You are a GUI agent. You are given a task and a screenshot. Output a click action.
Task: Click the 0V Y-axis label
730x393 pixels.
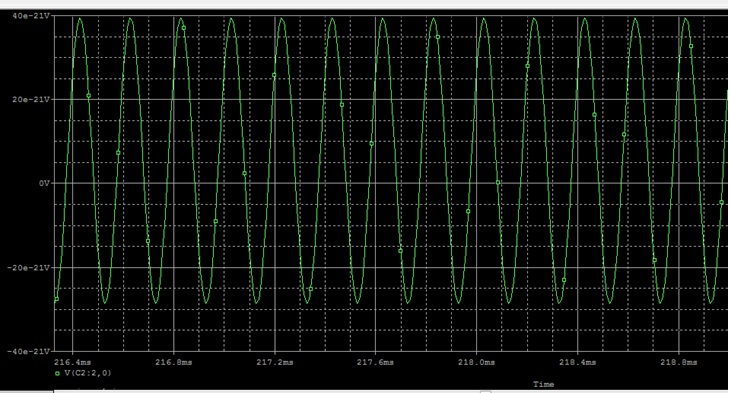[x=44, y=183]
